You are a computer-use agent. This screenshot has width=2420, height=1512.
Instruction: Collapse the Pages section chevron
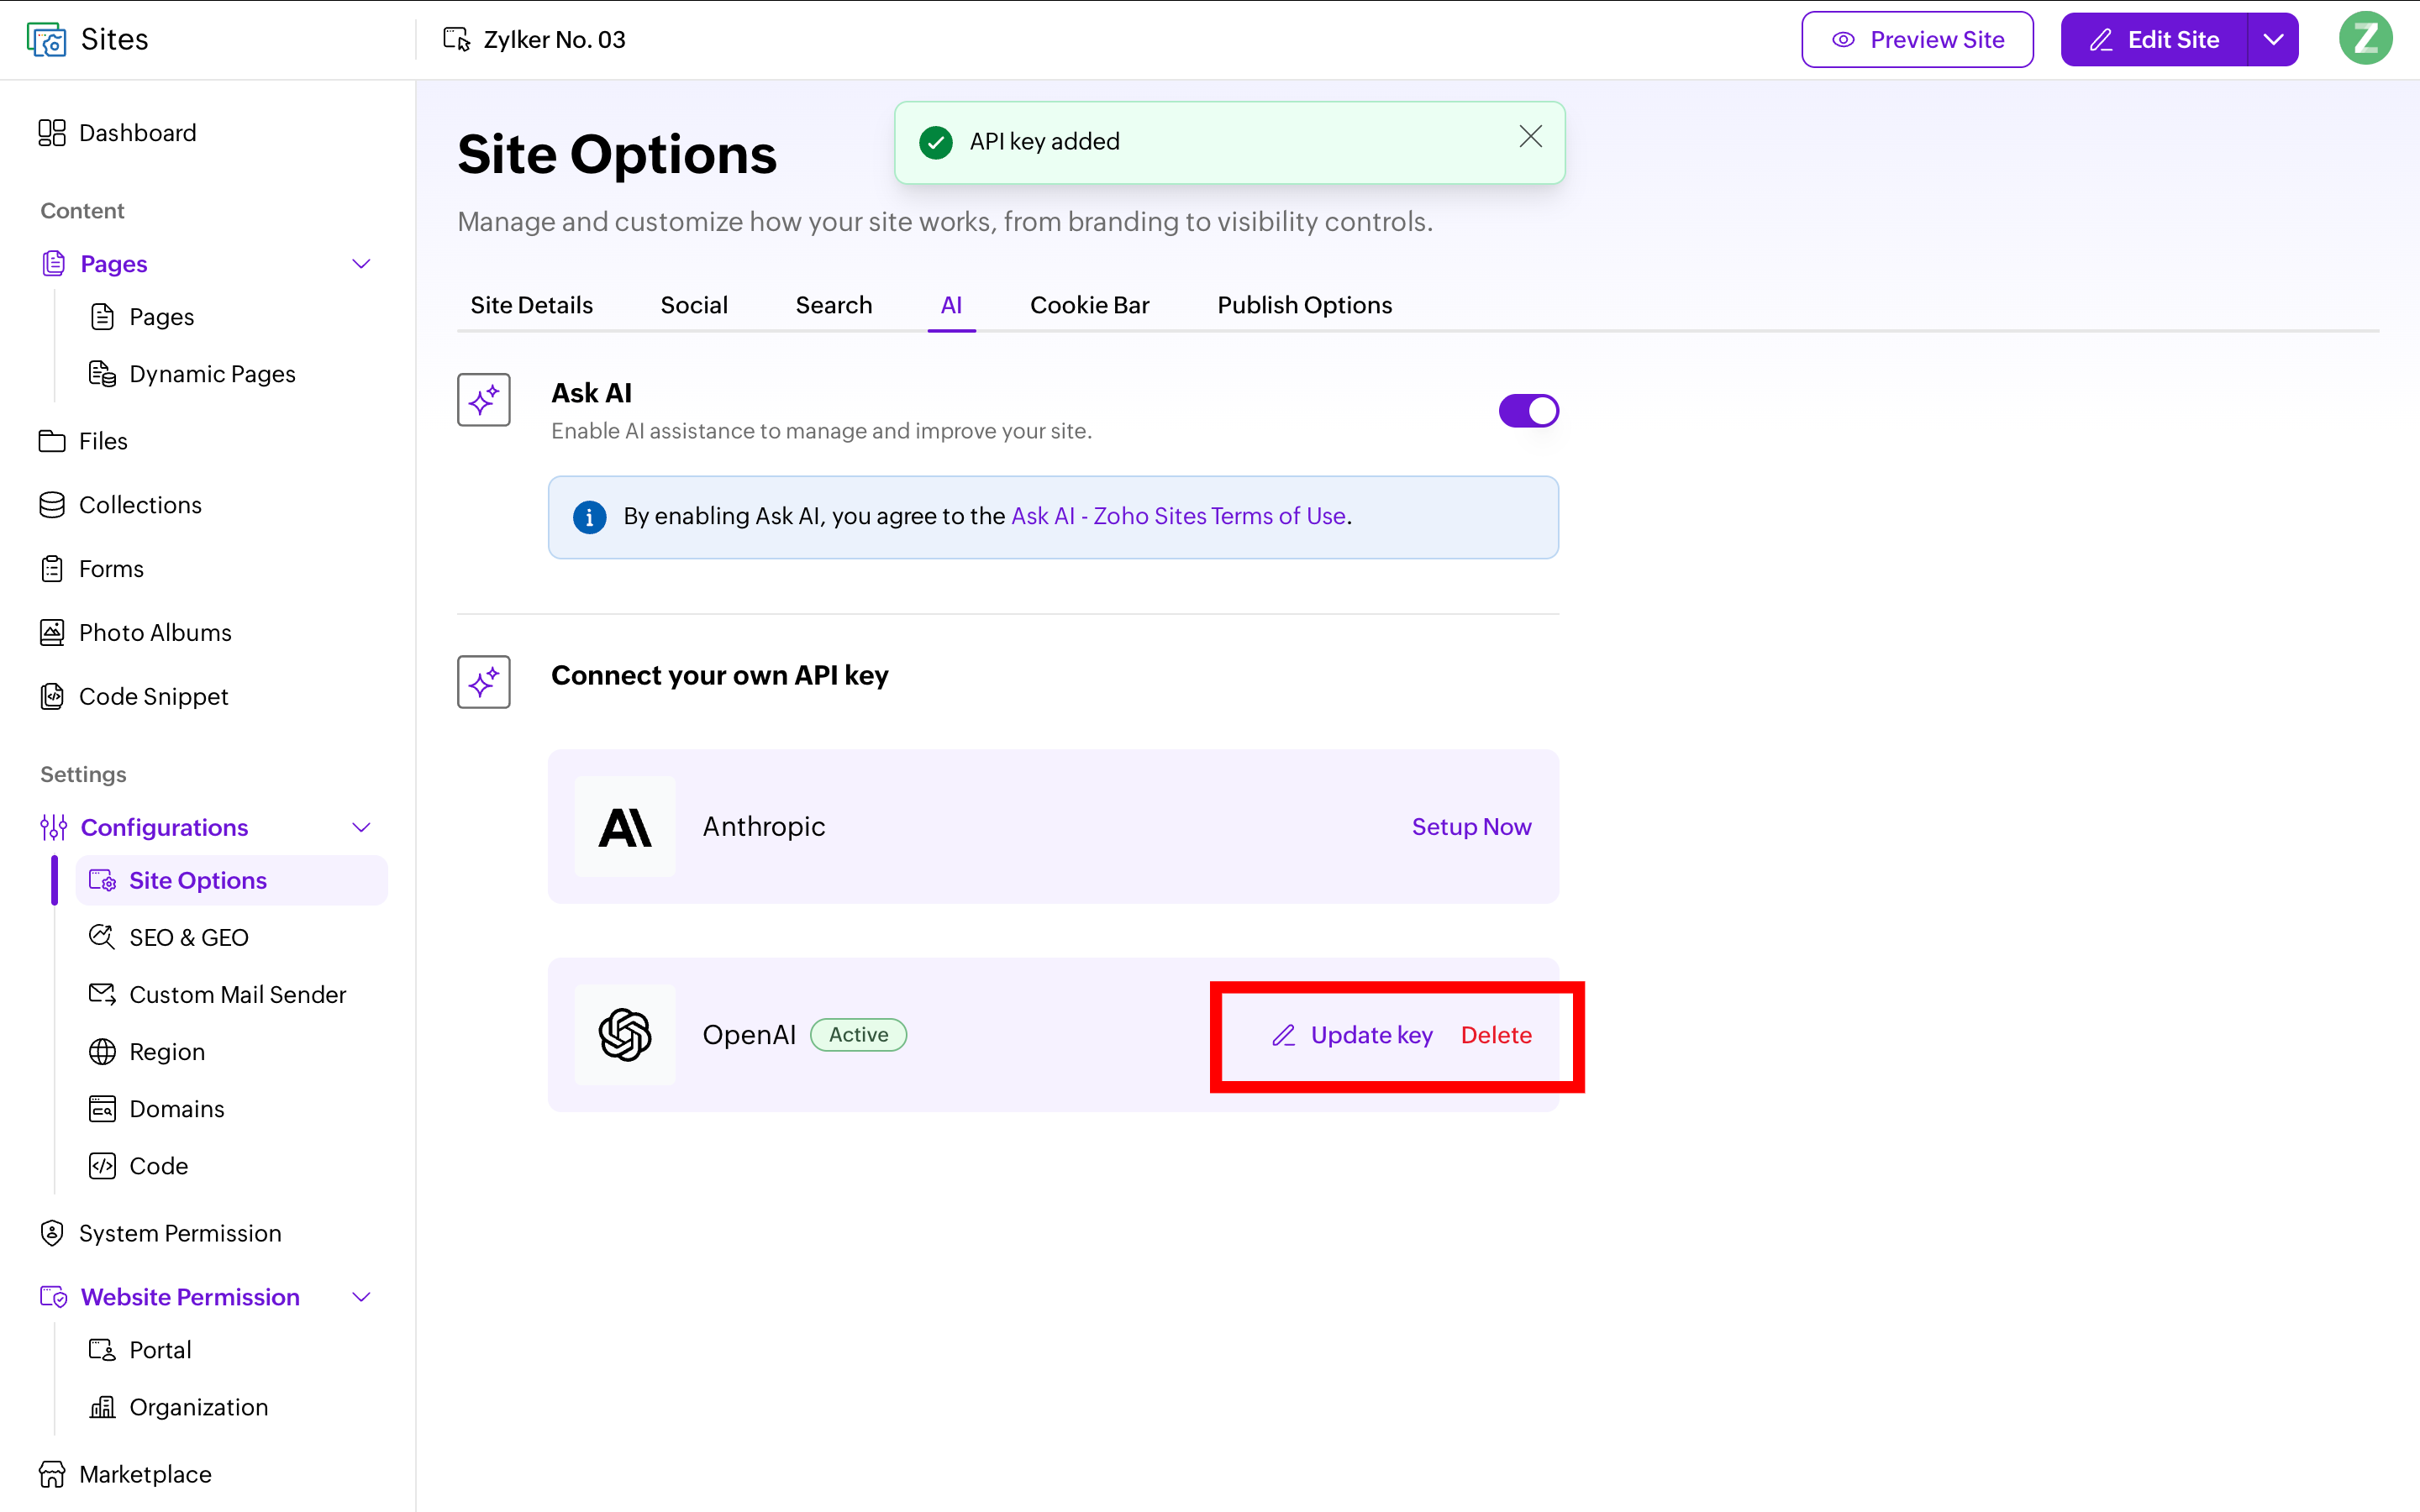point(362,264)
